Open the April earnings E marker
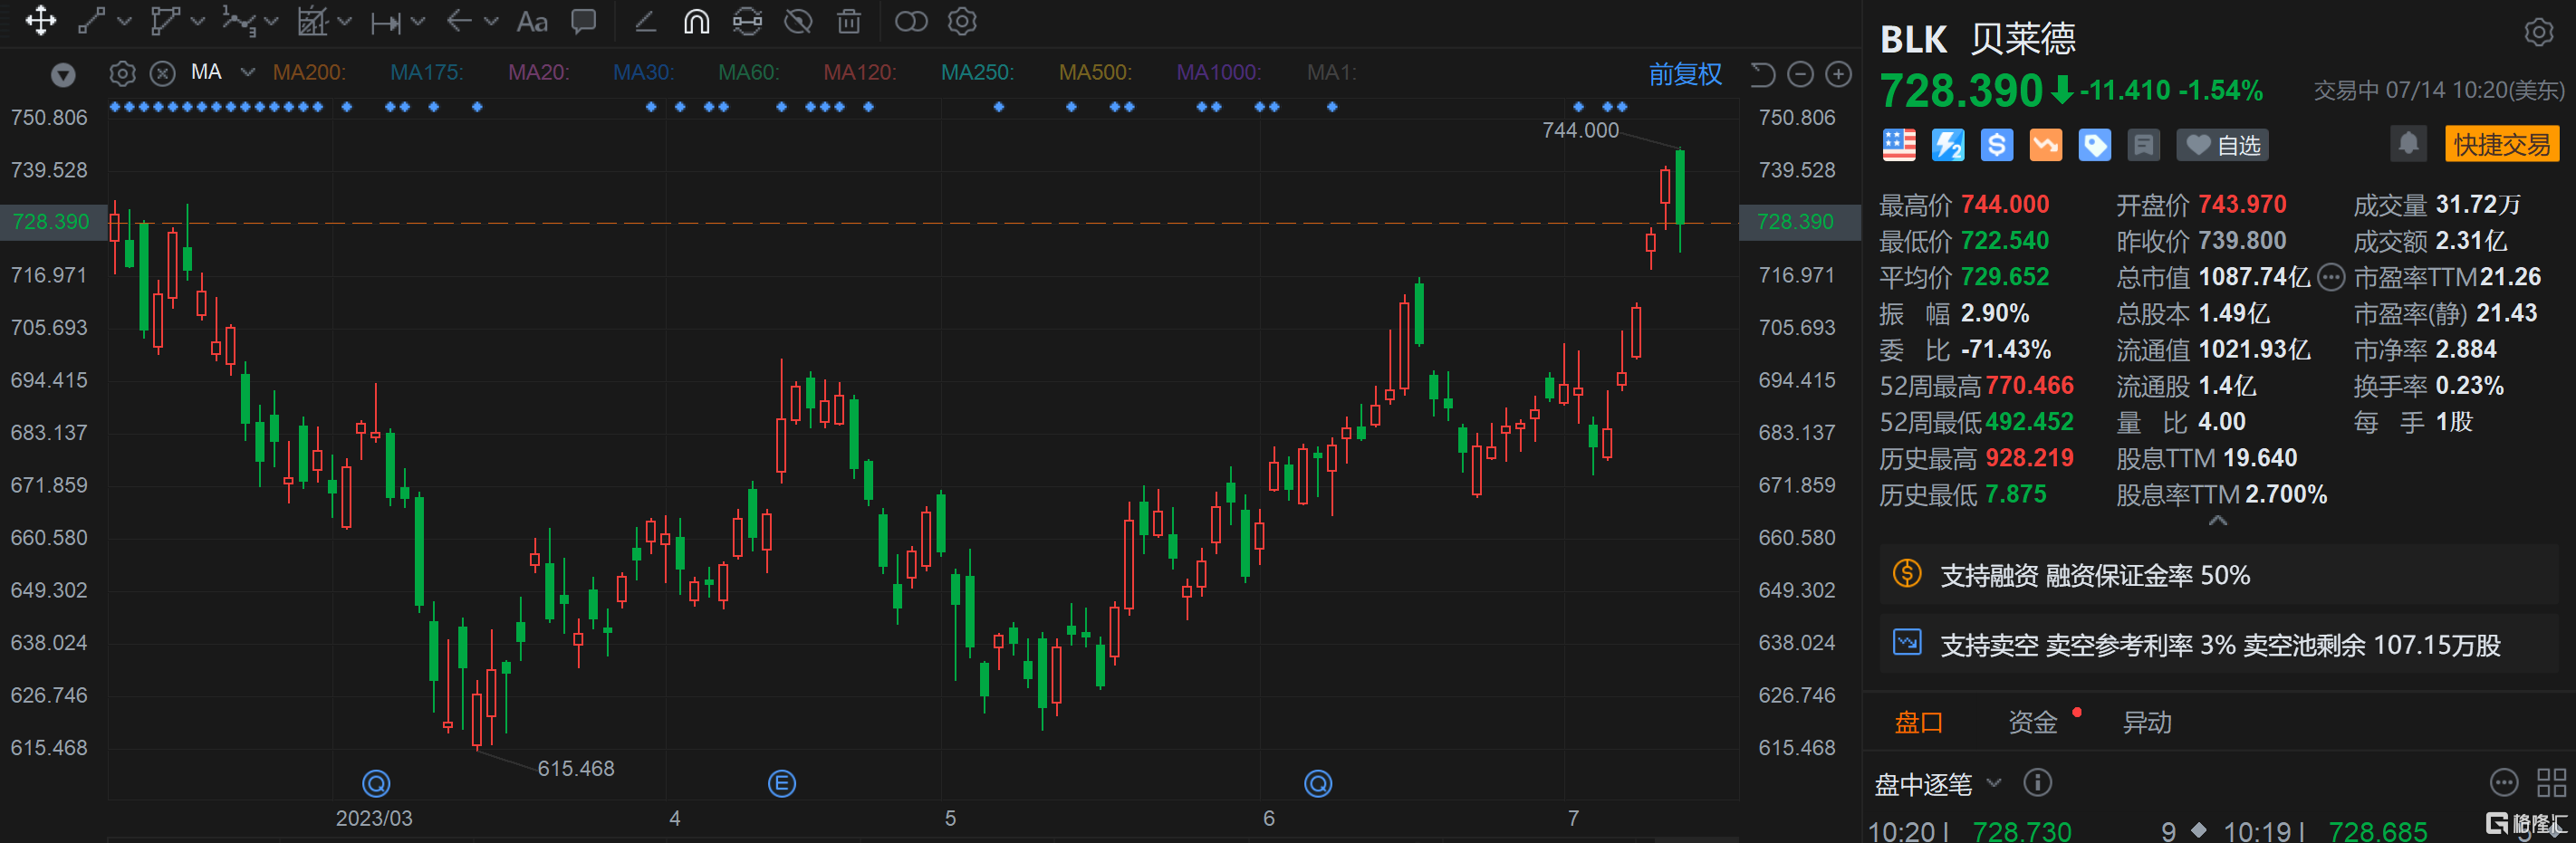This screenshot has width=2576, height=843. (782, 783)
